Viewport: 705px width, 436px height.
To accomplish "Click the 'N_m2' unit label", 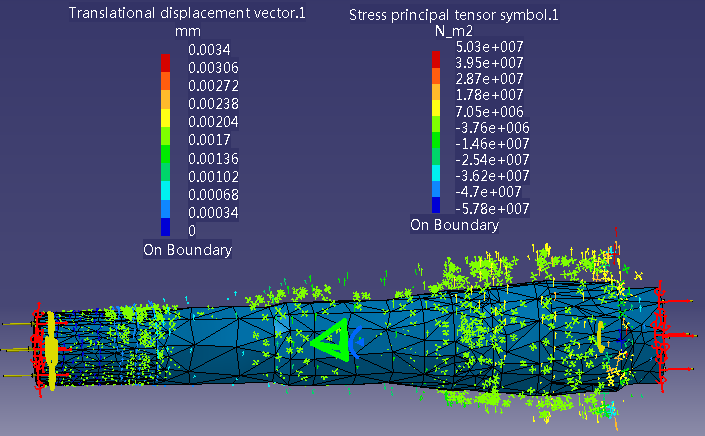I will point(454,31).
